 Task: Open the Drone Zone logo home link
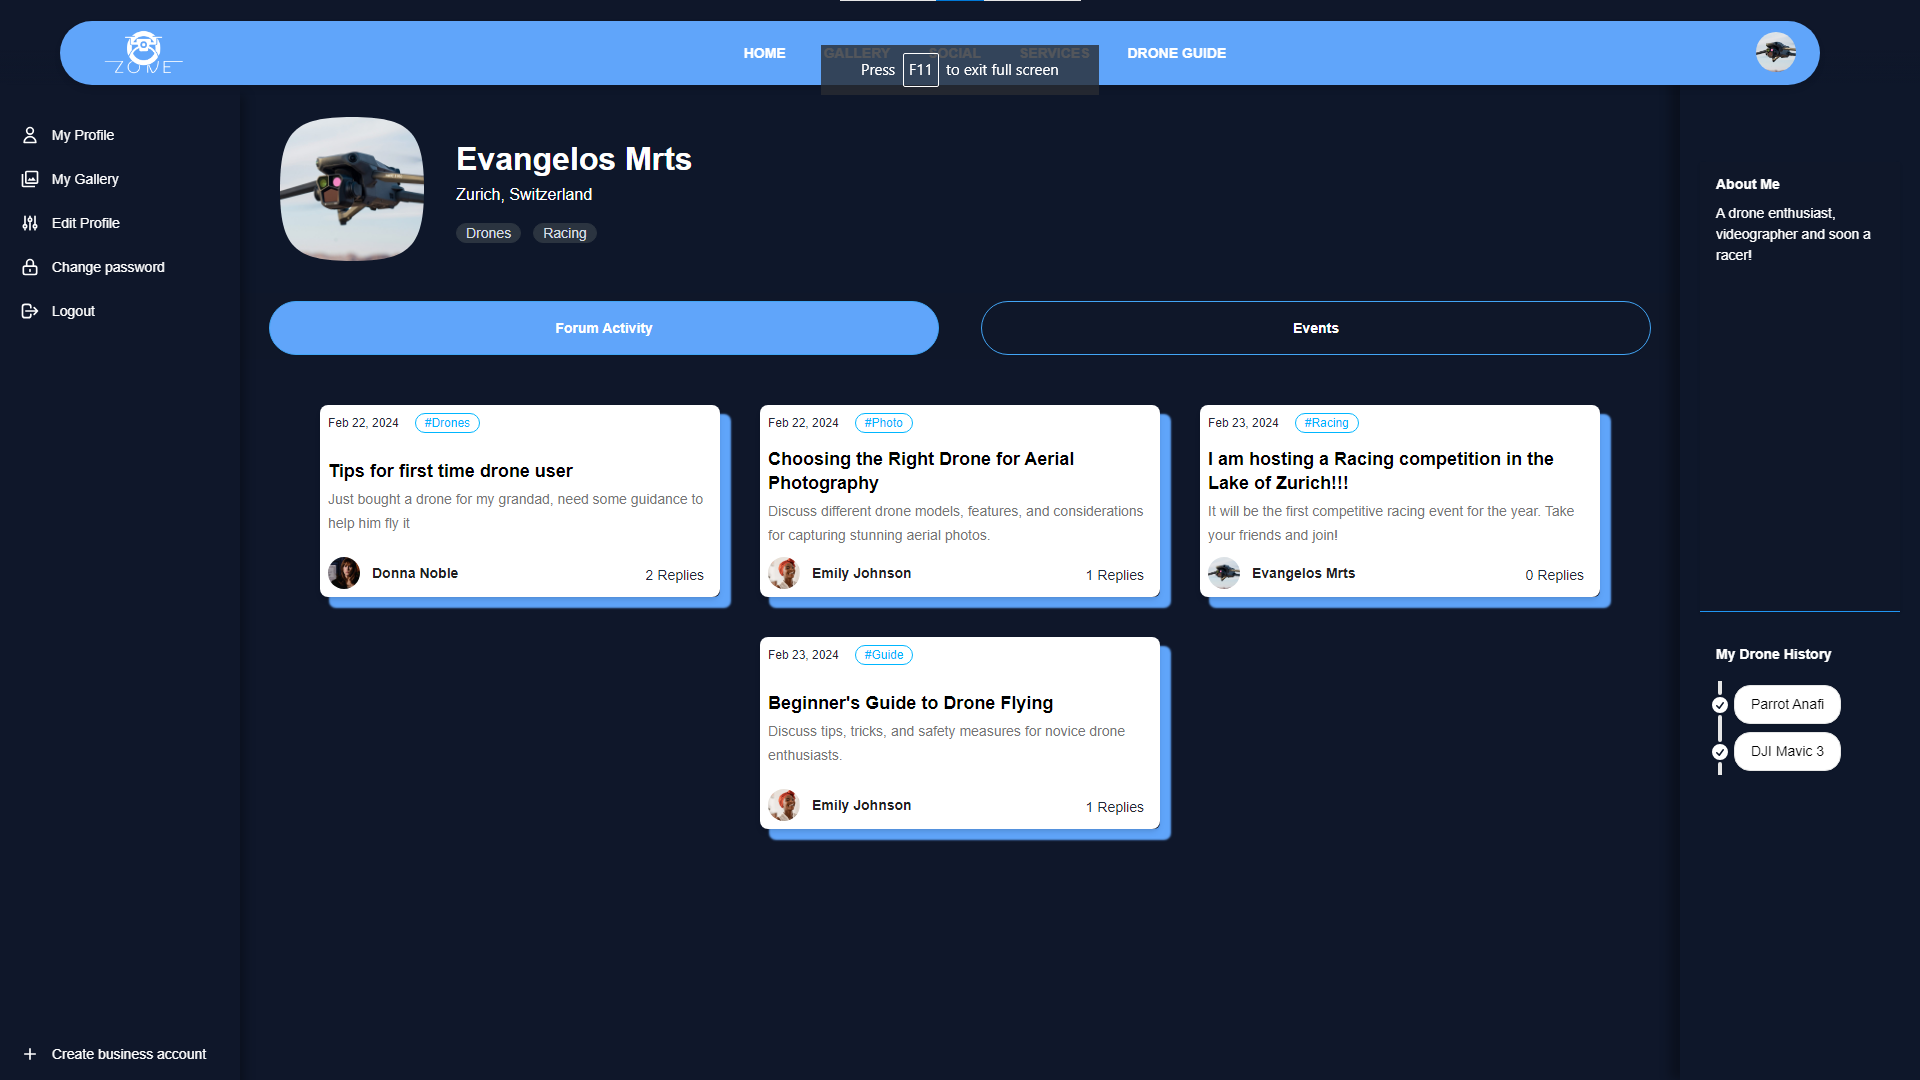(x=143, y=53)
